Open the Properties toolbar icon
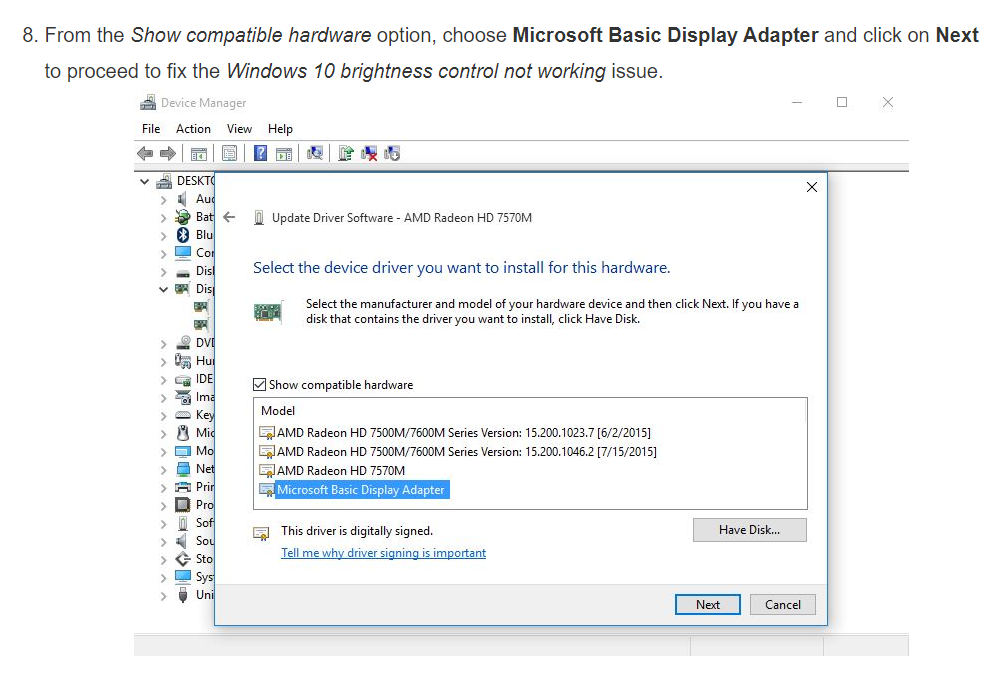 point(229,153)
